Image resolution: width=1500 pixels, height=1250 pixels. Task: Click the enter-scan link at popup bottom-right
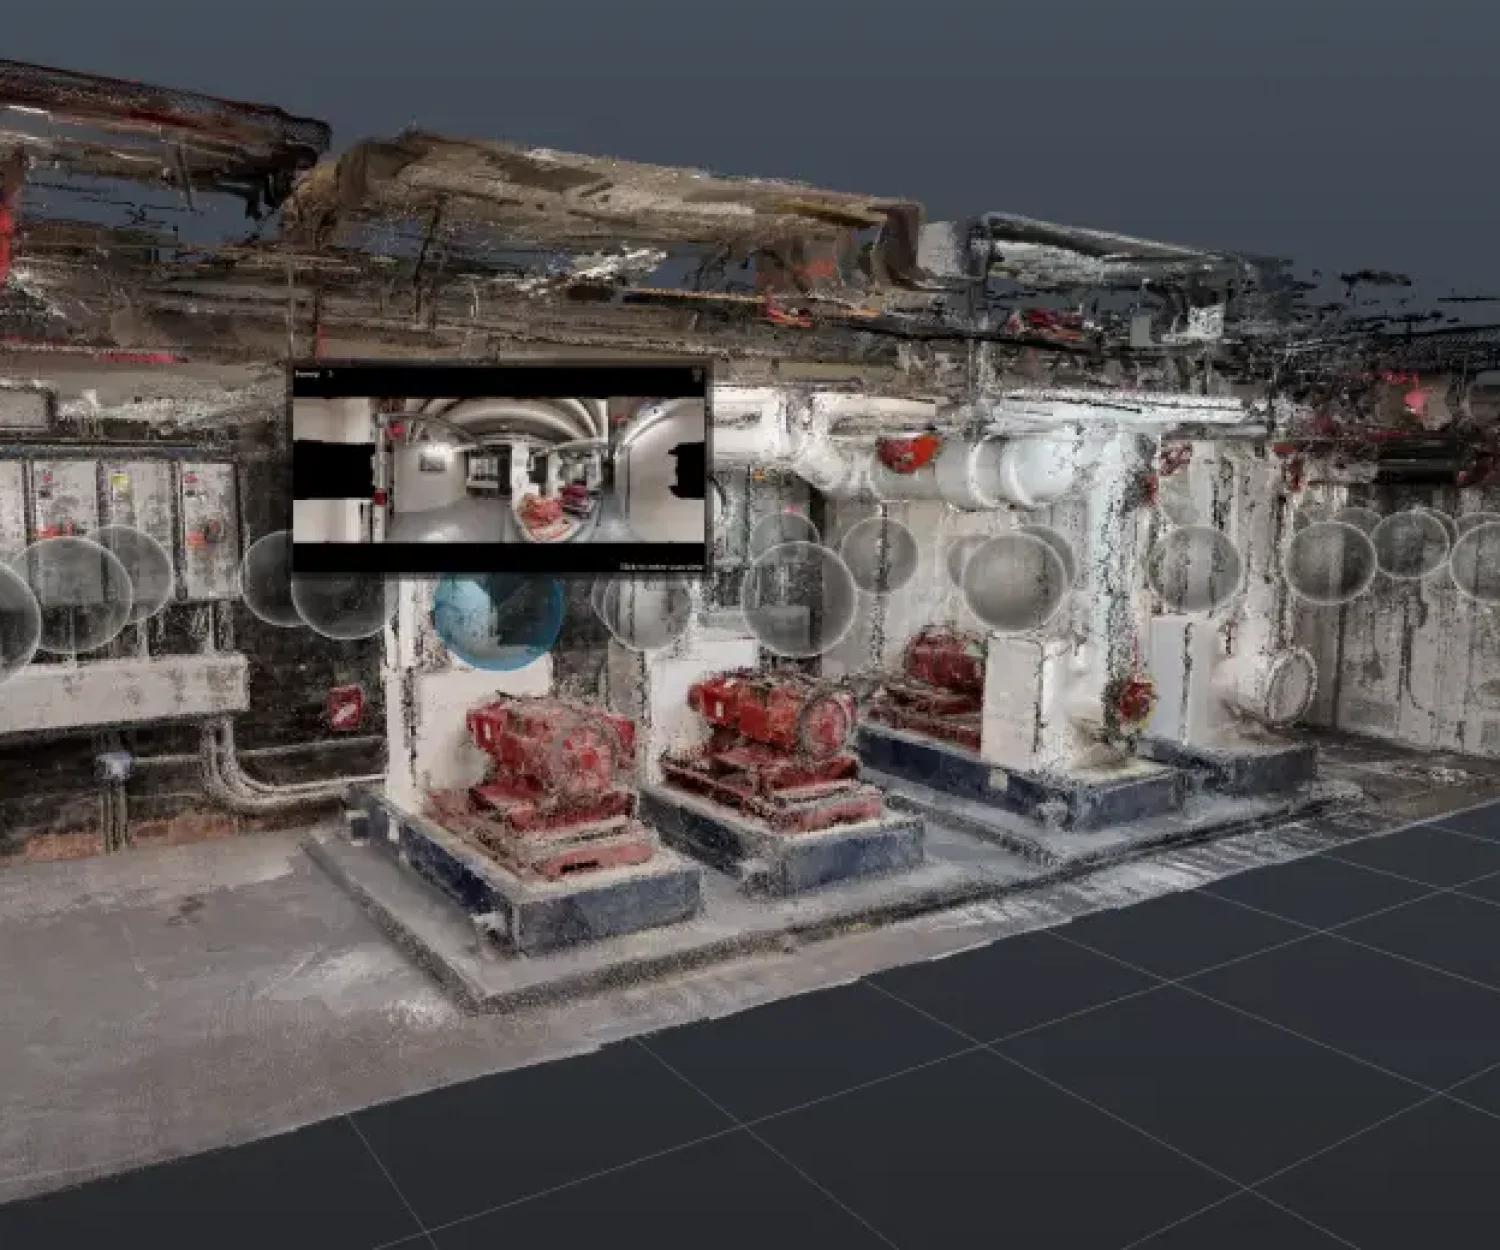(661, 566)
